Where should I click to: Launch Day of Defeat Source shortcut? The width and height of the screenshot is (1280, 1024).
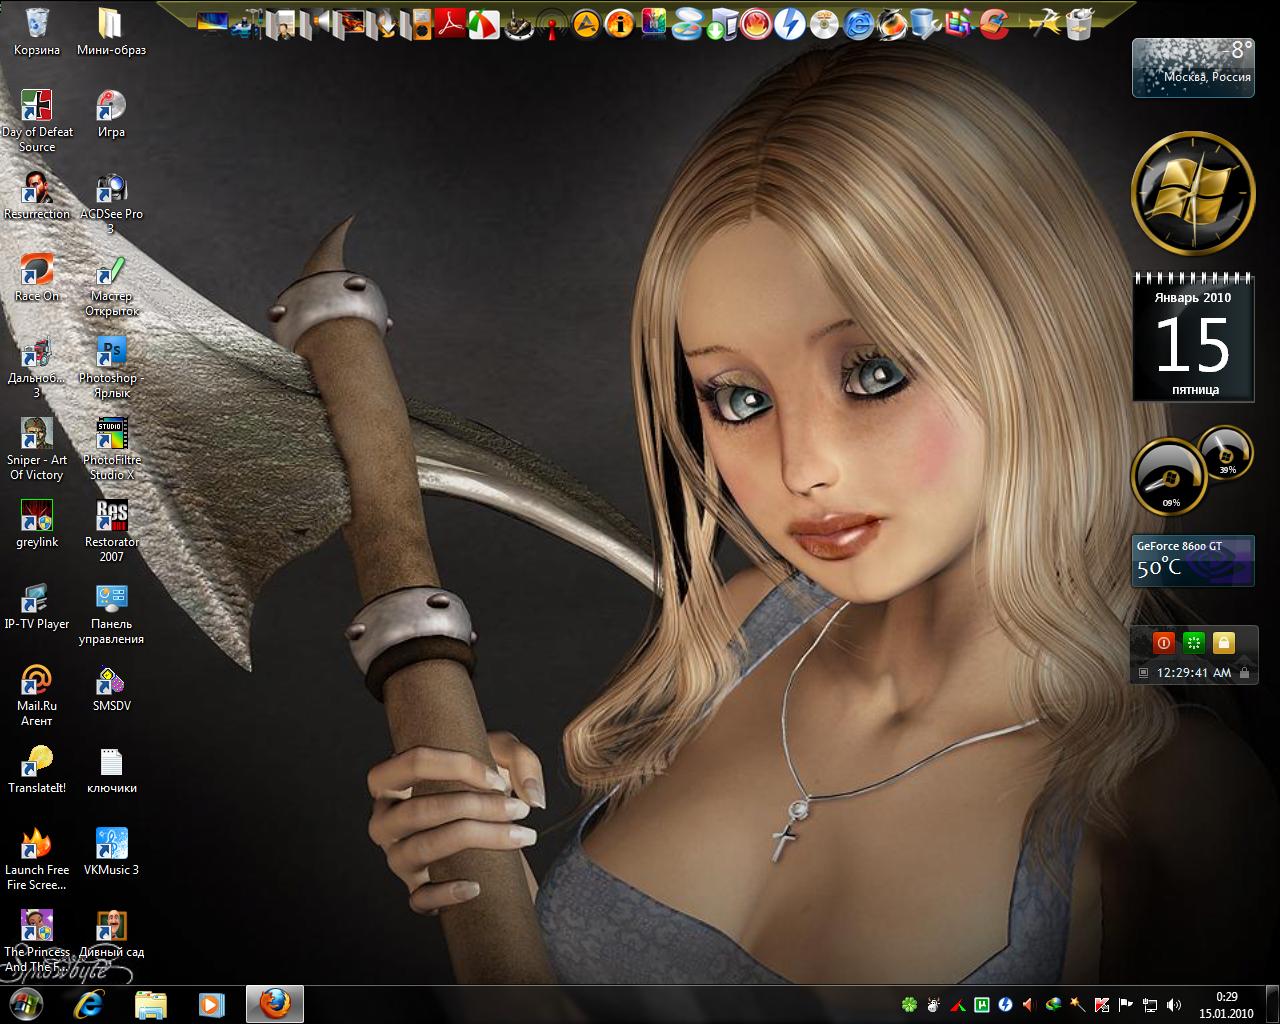(x=37, y=121)
